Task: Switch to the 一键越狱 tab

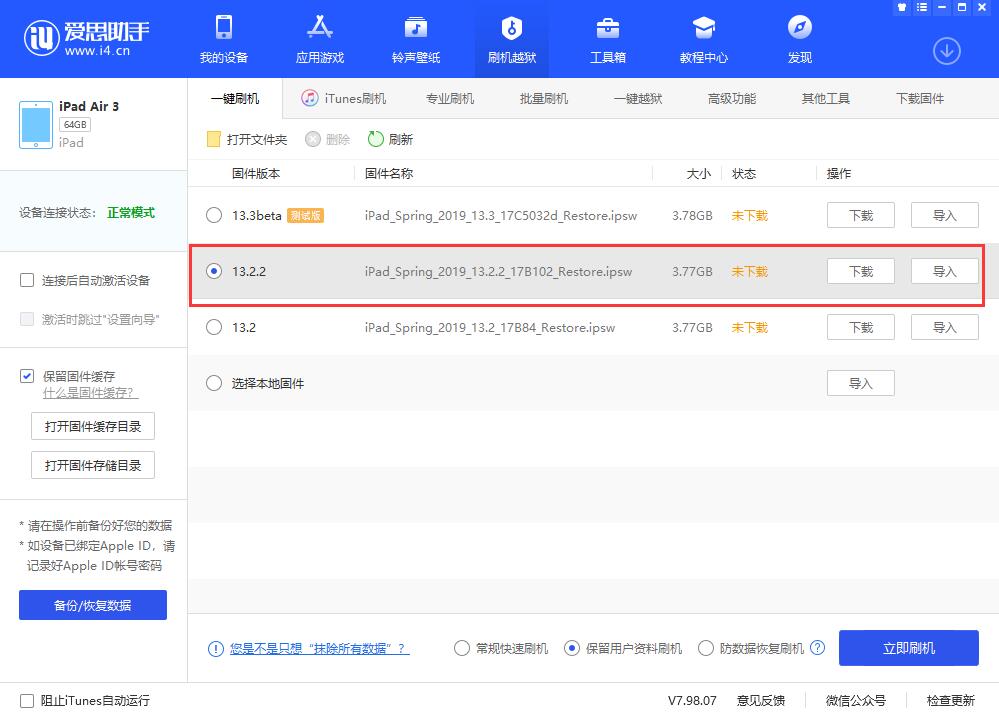Action: tap(637, 98)
